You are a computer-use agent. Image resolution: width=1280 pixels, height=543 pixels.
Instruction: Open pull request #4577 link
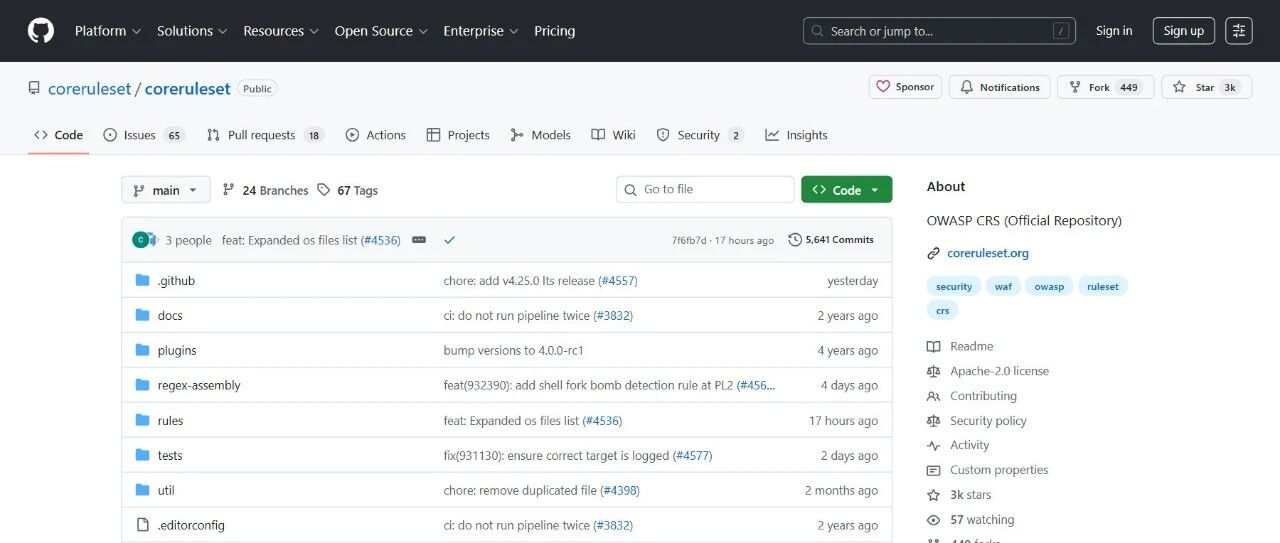click(692, 455)
